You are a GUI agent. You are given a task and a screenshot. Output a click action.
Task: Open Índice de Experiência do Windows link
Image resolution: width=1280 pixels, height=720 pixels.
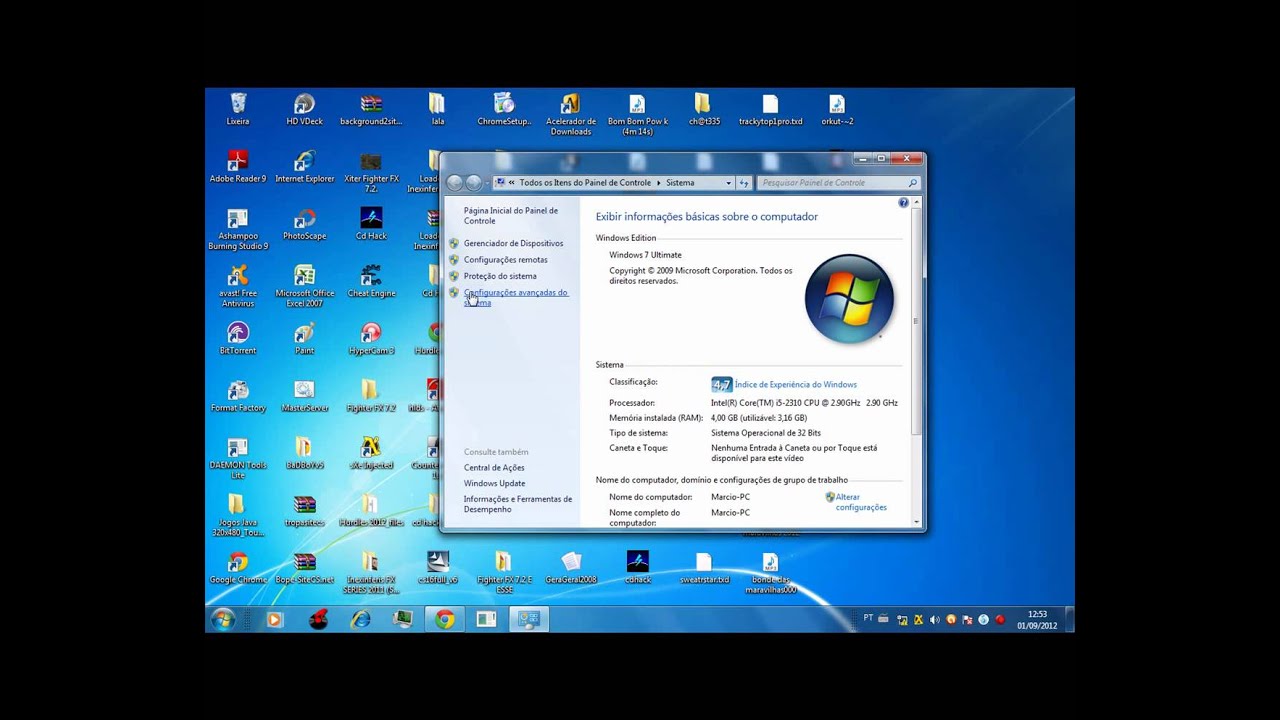(x=795, y=385)
